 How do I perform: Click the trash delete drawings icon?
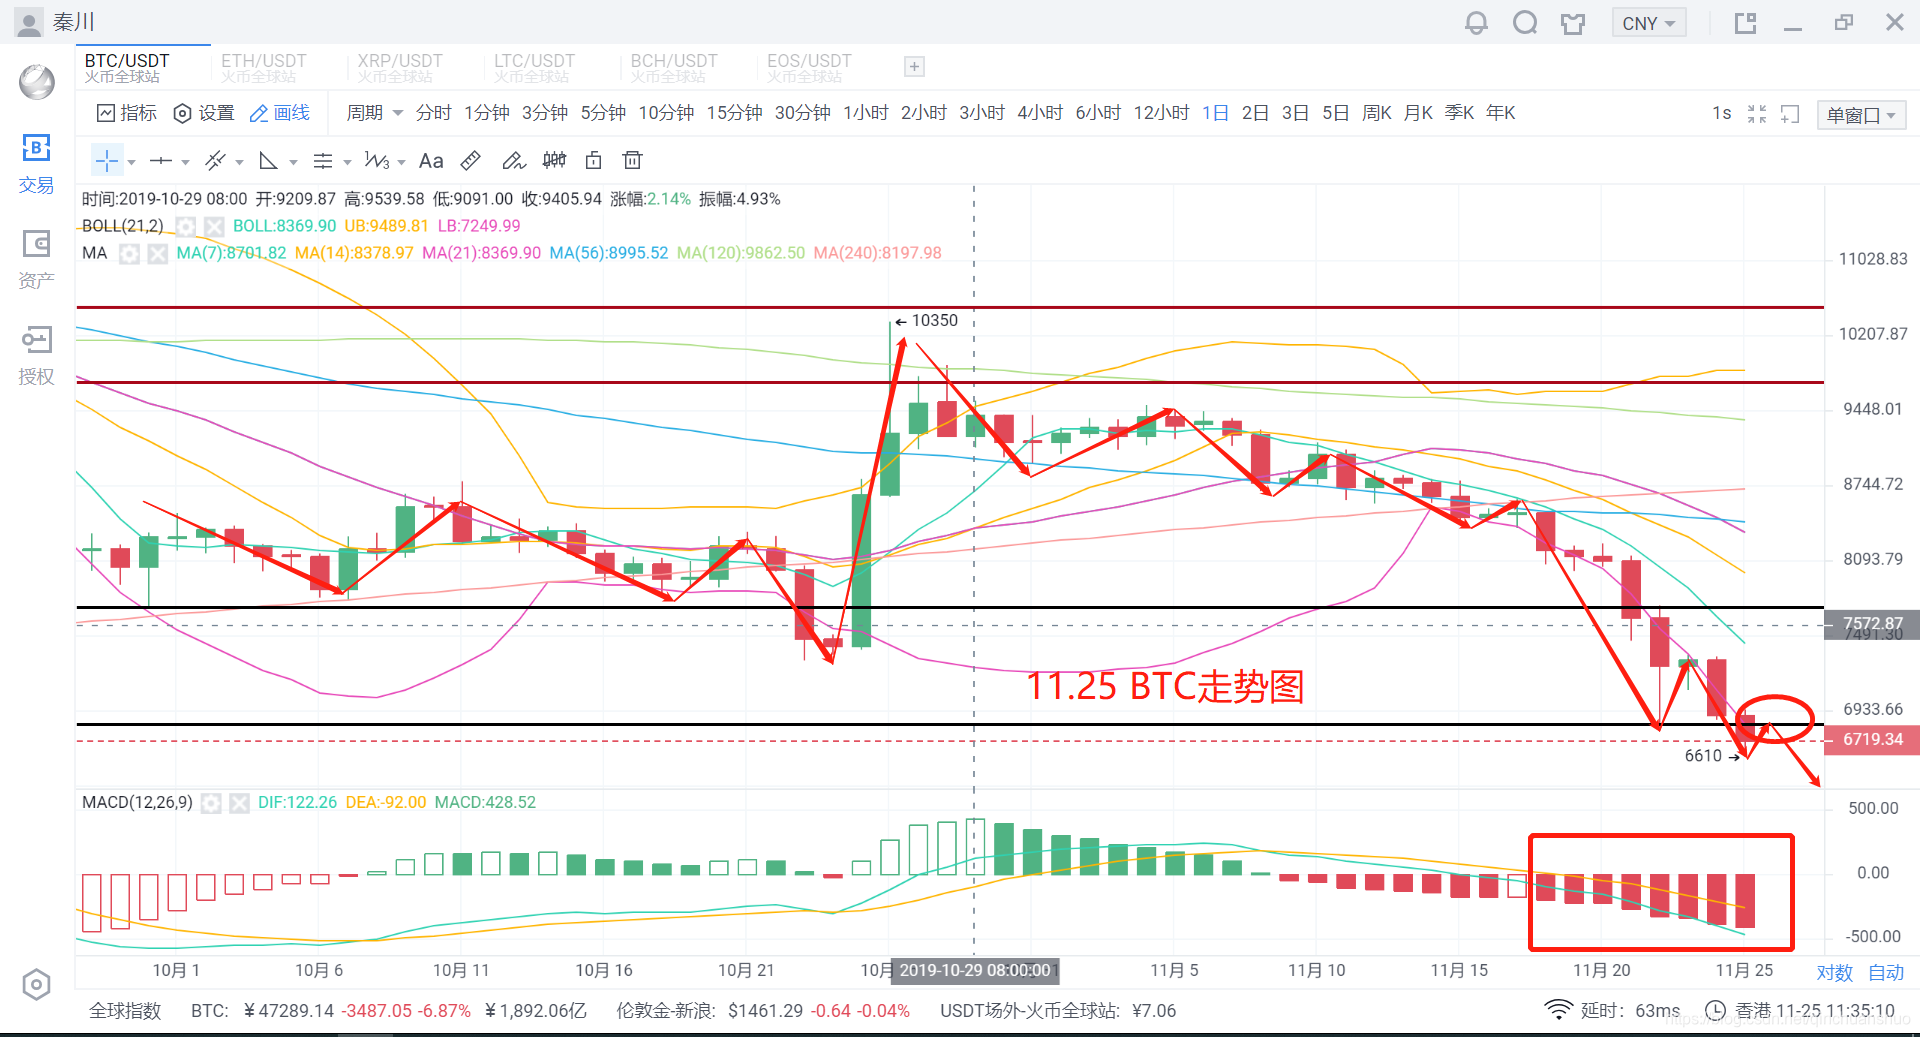tap(632, 160)
